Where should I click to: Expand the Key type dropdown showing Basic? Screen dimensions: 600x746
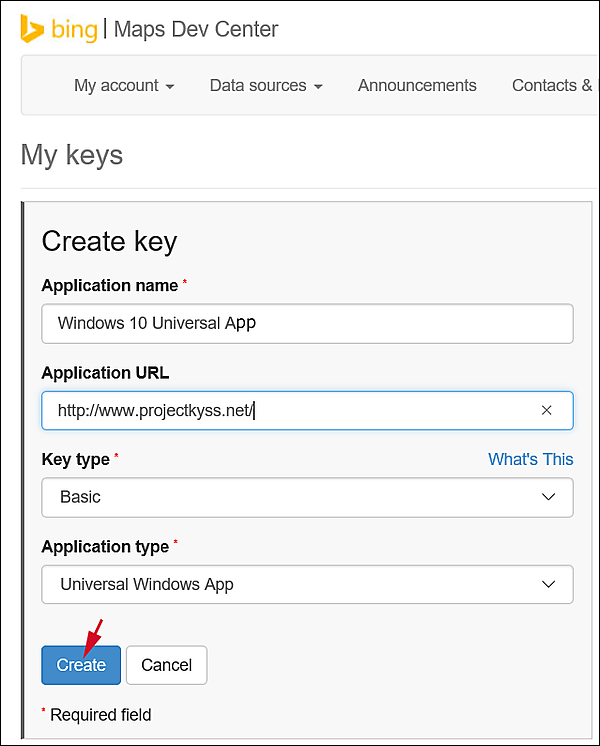[307, 497]
